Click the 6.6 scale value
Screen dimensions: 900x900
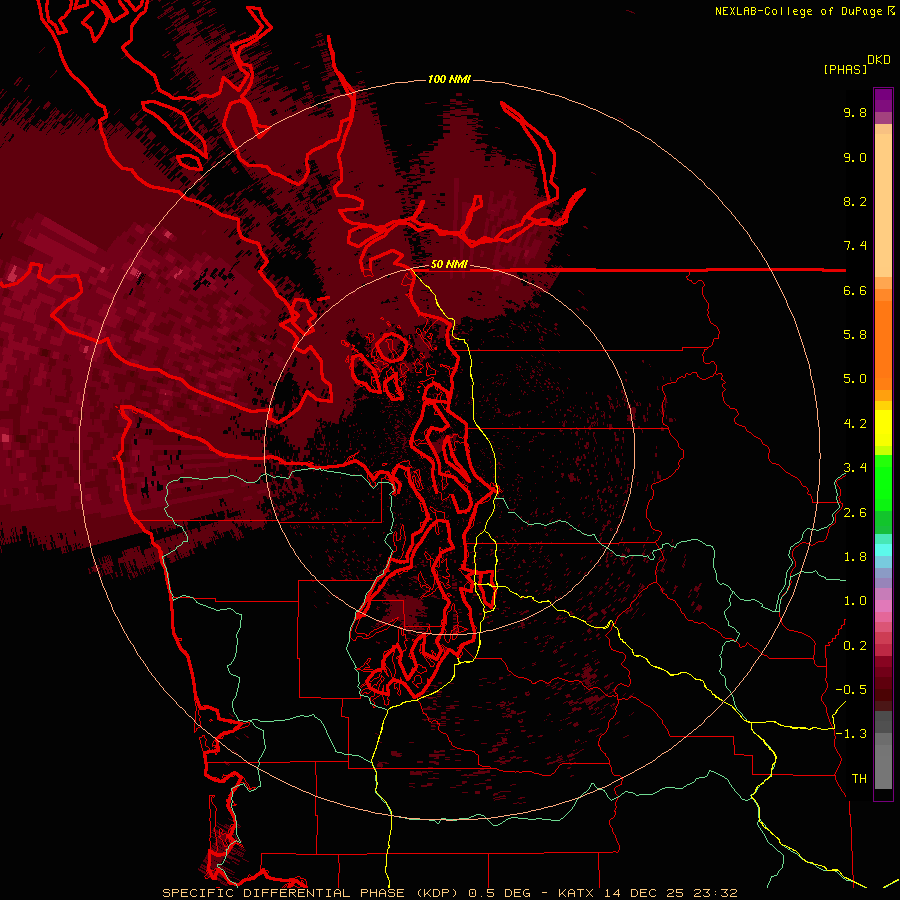(855, 290)
